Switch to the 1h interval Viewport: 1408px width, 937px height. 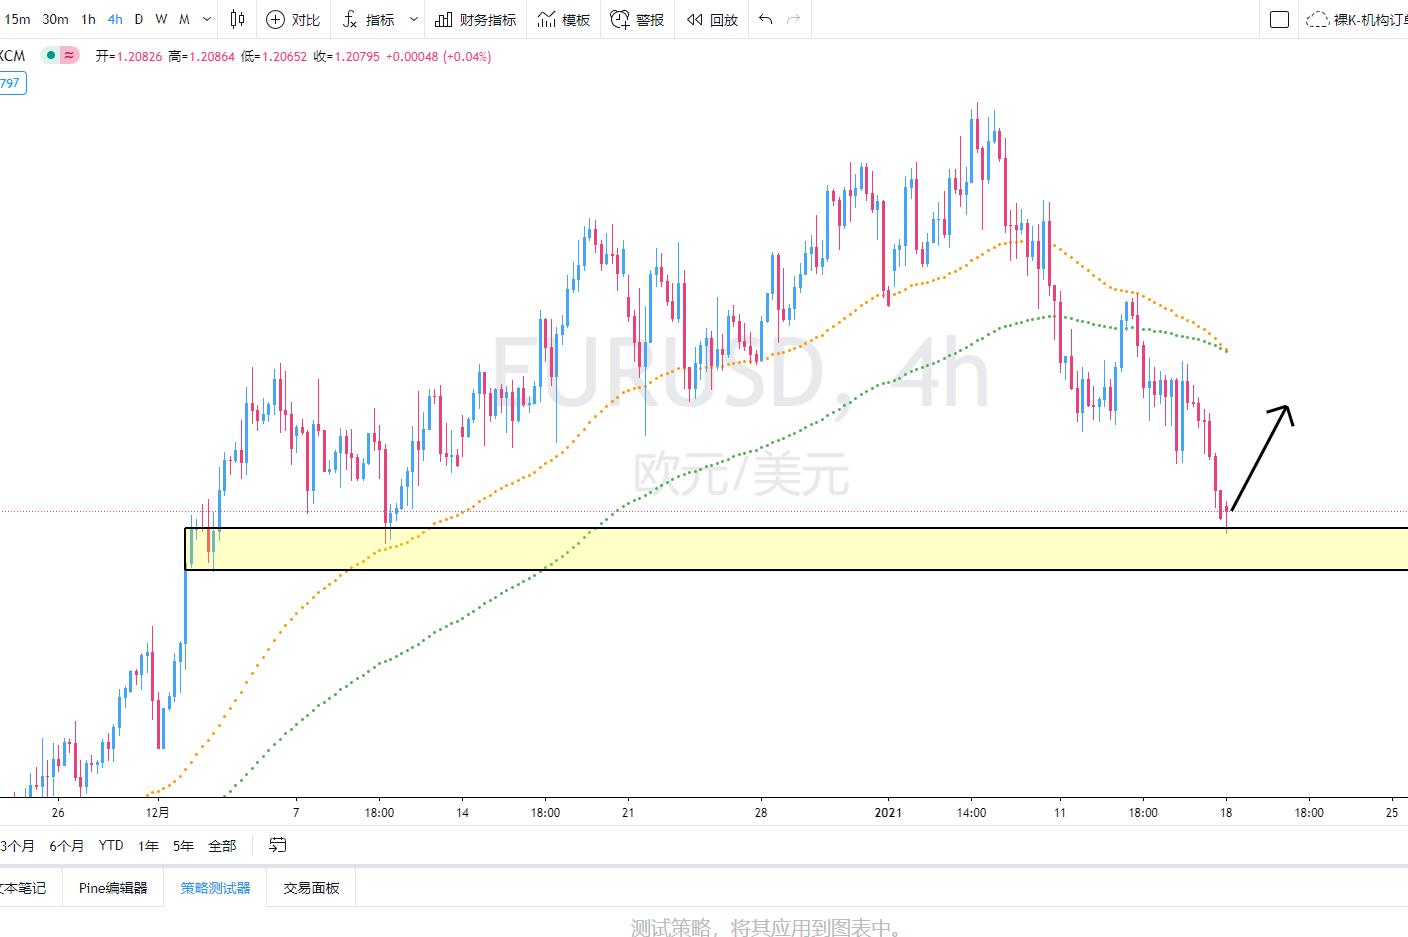pos(89,19)
